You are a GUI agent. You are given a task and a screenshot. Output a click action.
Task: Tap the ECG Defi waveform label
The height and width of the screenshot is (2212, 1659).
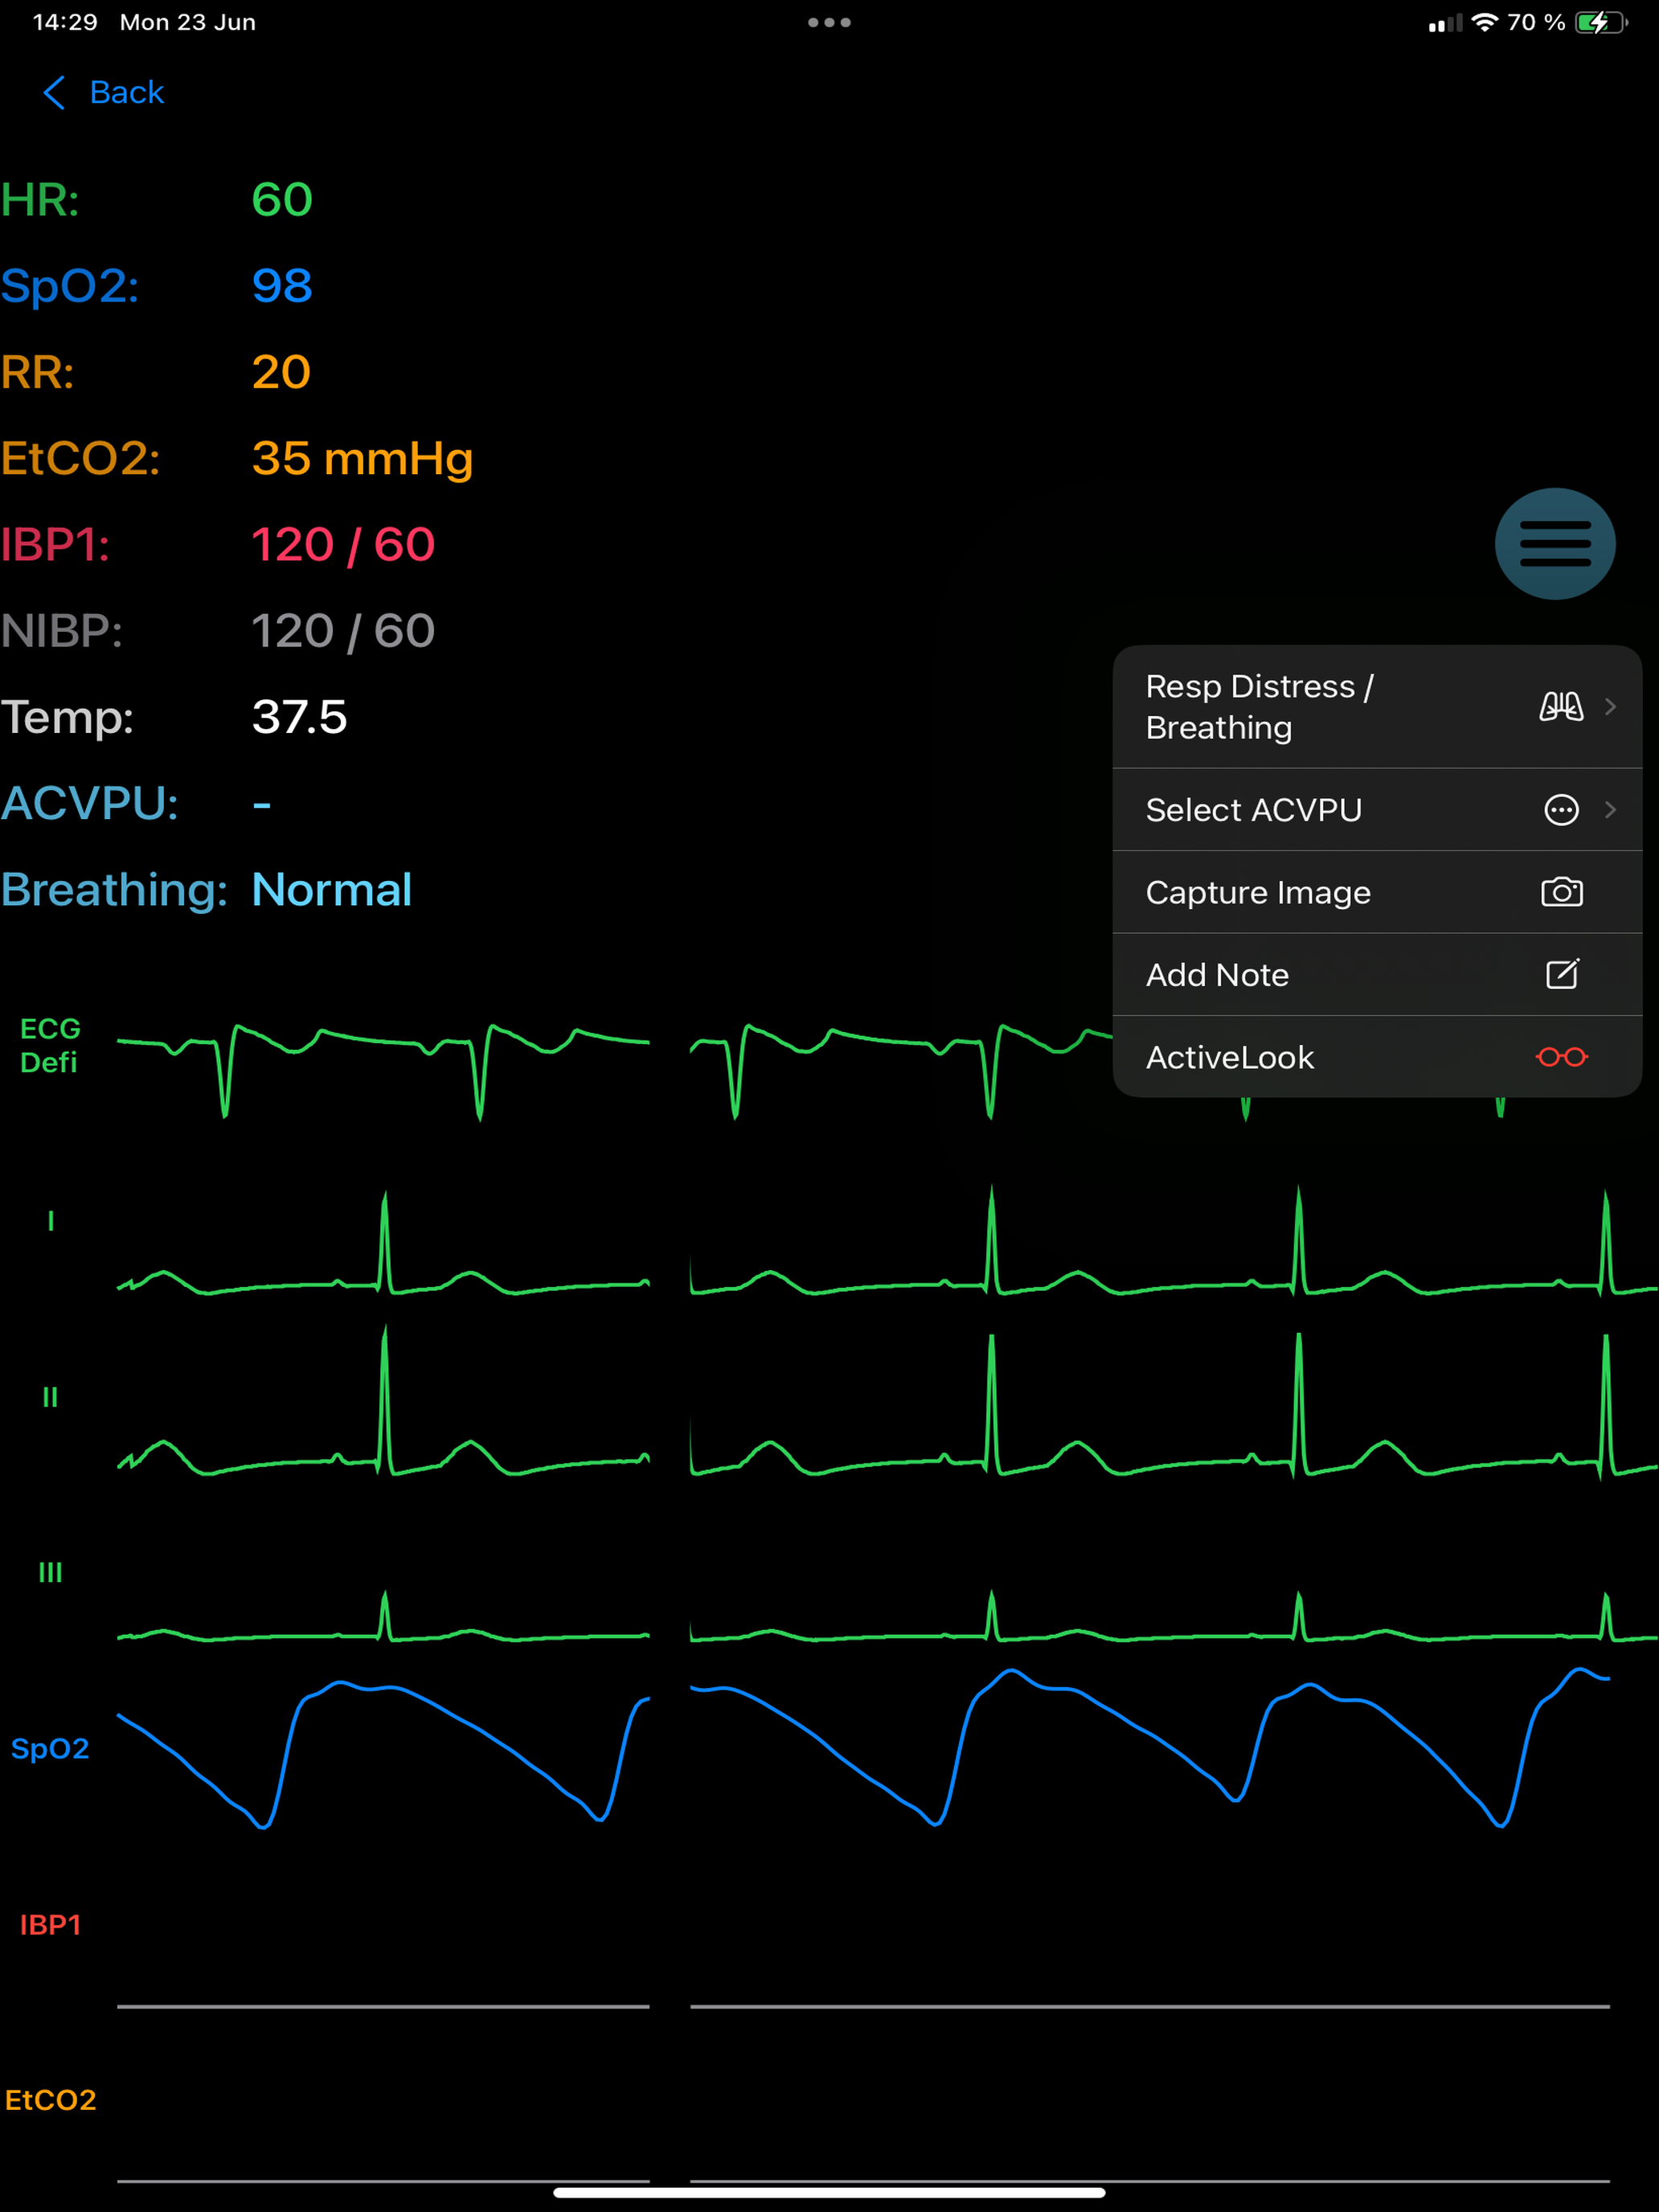(50, 1045)
